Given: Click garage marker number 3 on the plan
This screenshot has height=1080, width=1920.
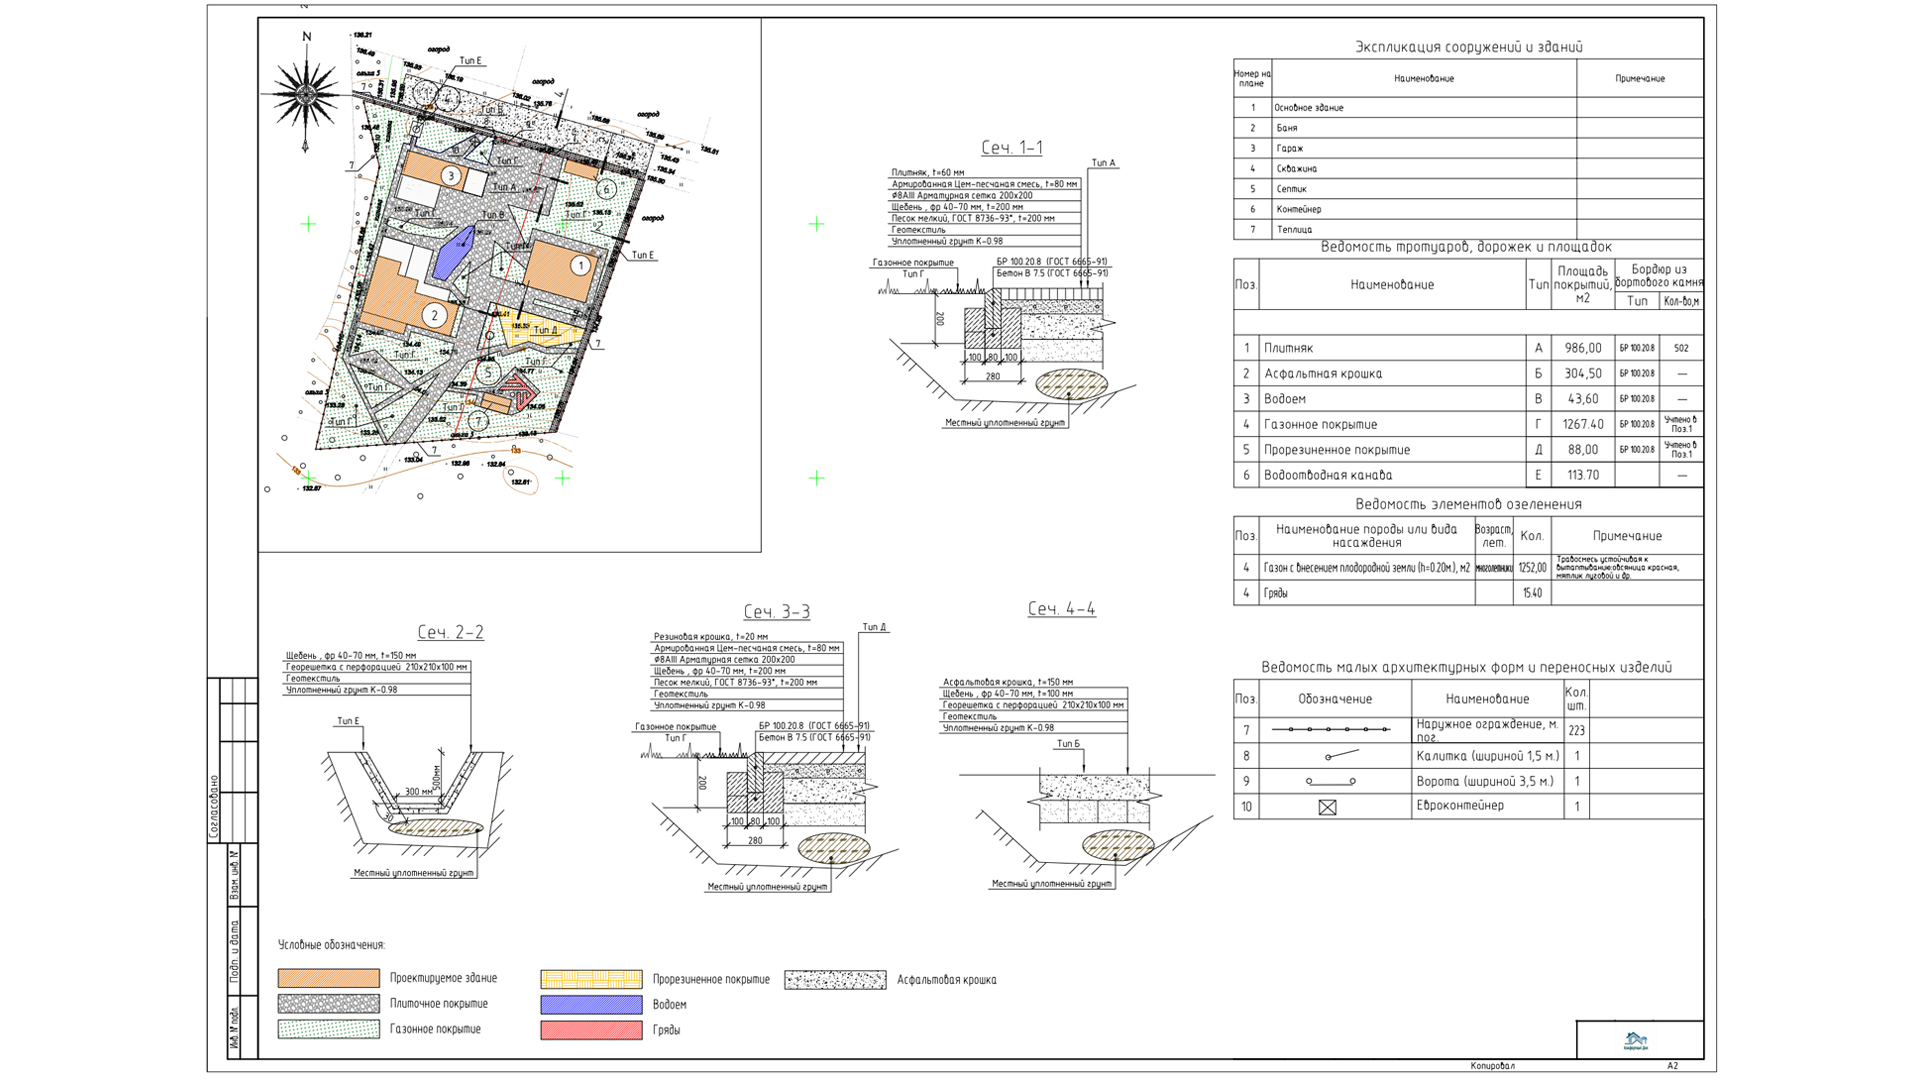Looking at the screenshot, I should [451, 177].
